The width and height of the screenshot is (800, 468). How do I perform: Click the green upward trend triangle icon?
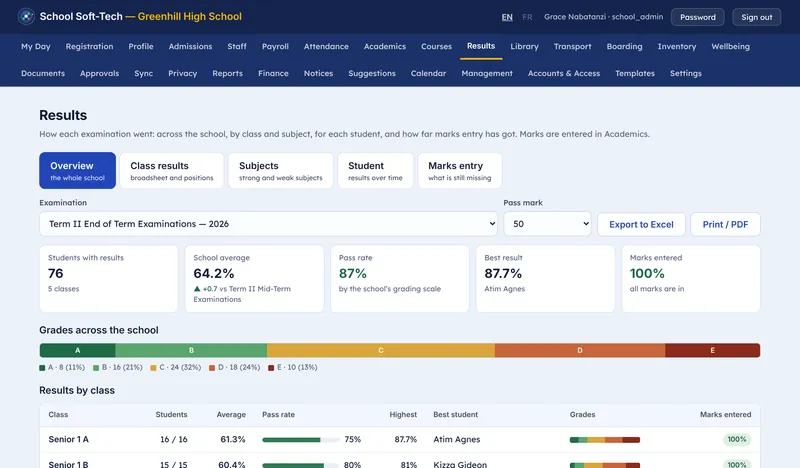(197, 289)
